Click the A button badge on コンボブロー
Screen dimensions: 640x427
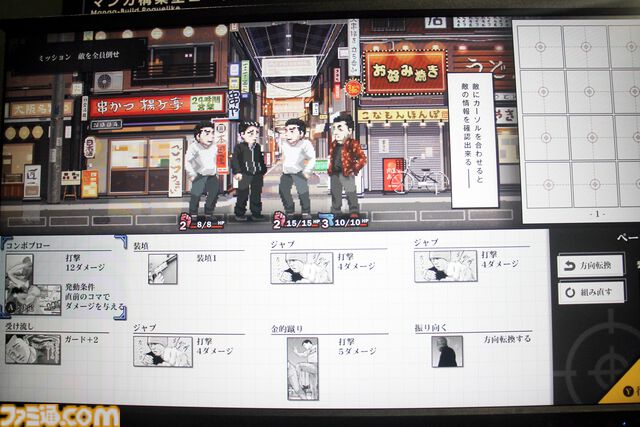click(x=12, y=309)
